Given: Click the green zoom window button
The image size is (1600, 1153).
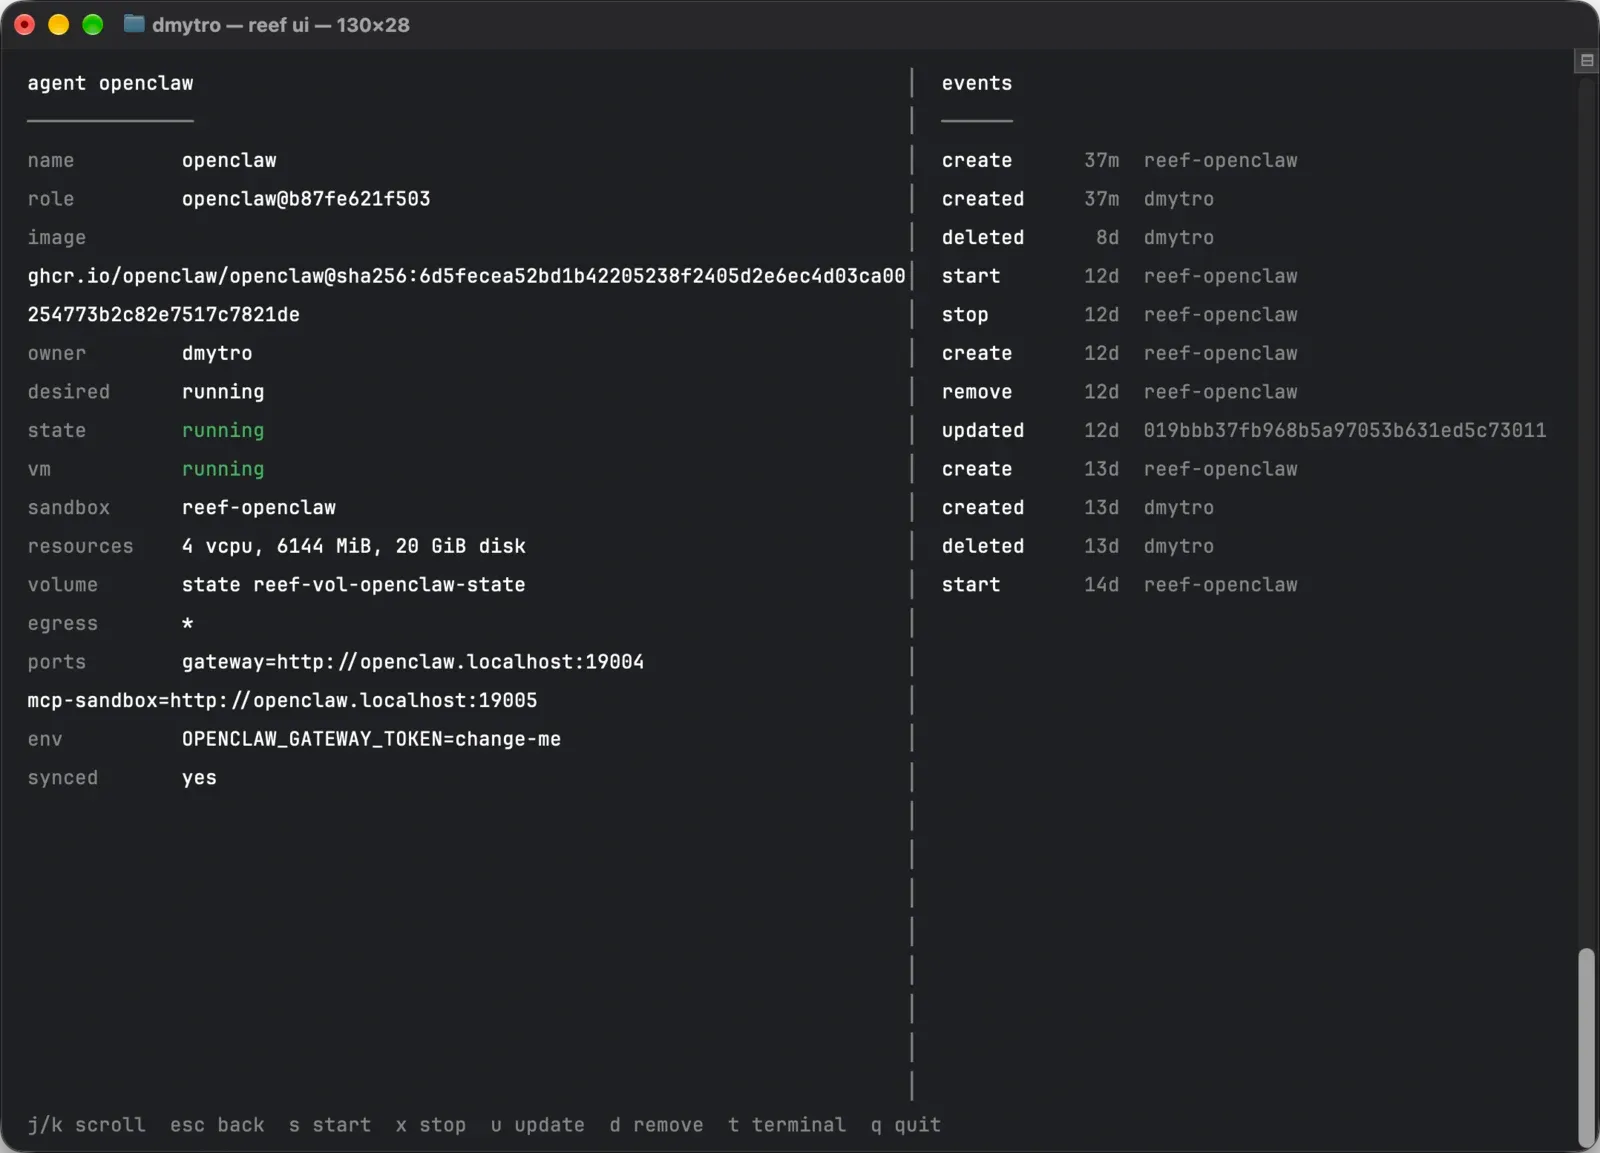Looking at the screenshot, I should click(93, 25).
